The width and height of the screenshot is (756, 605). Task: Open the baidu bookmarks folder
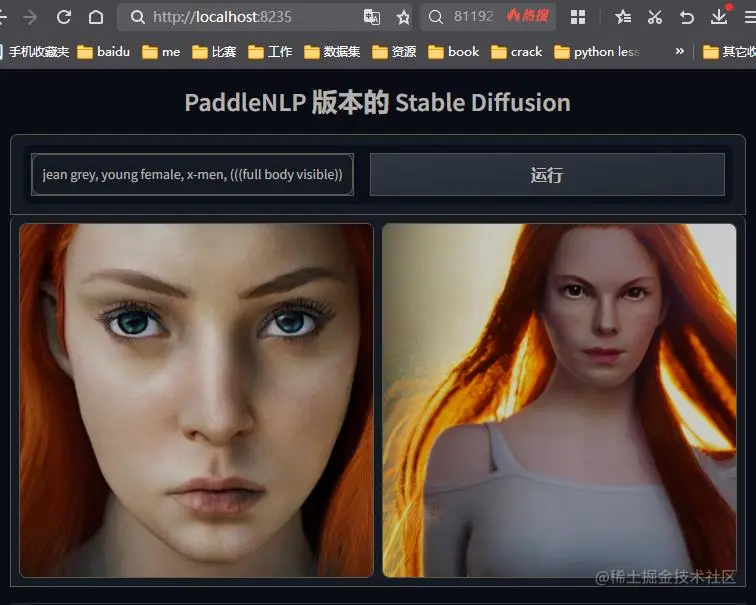pos(104,52)
